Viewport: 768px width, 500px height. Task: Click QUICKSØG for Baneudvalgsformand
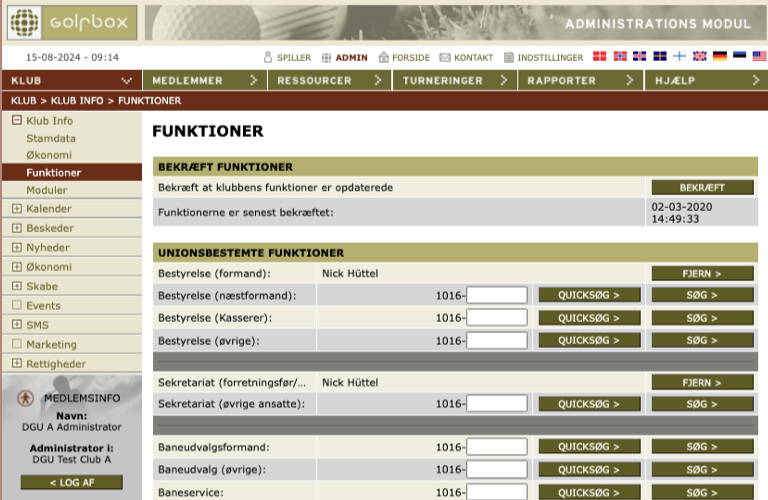click(589, 447)
